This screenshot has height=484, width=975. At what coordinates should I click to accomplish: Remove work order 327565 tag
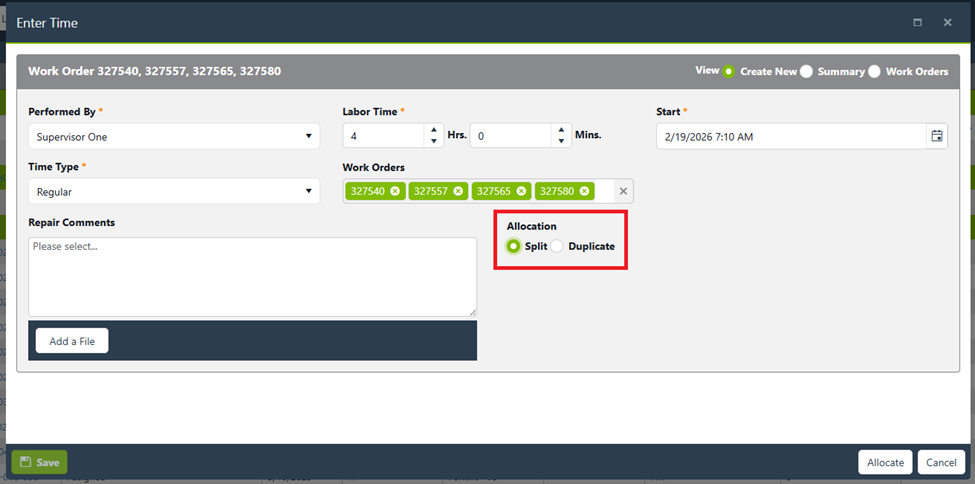click(x=521, y=191)
